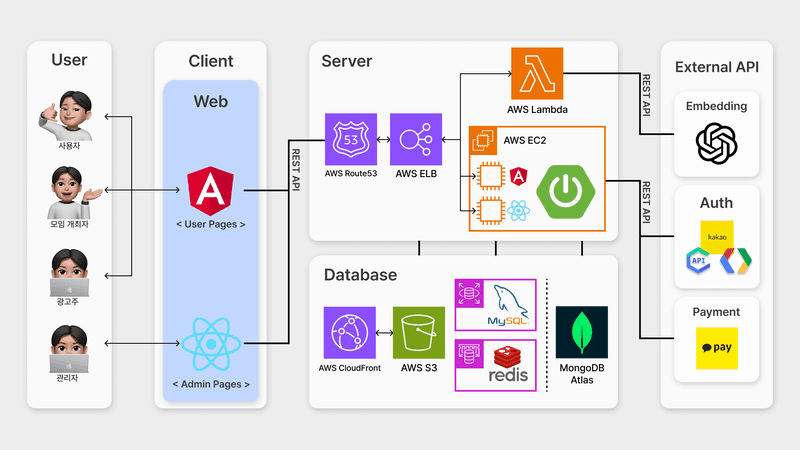Screen dimensions: 800x450
Task: Click the 'Auth' card title
Action: (716, 203)
